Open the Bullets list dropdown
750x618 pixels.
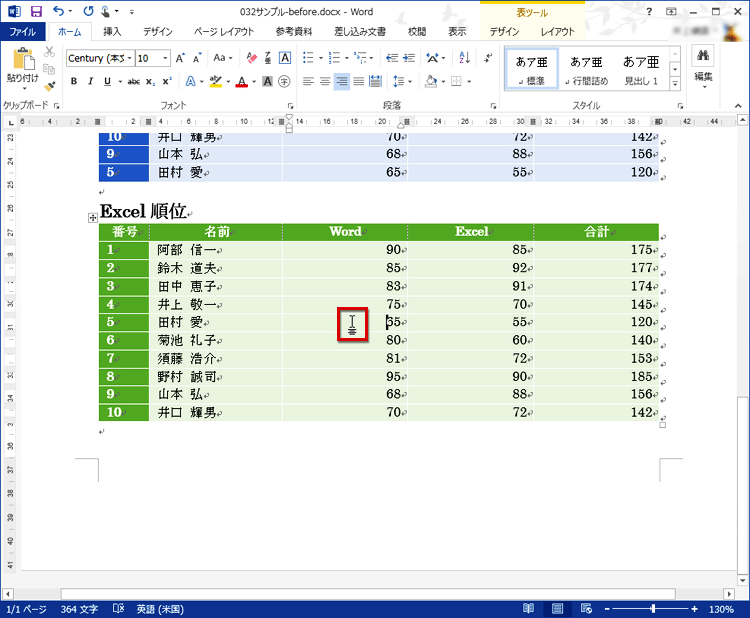321,58
